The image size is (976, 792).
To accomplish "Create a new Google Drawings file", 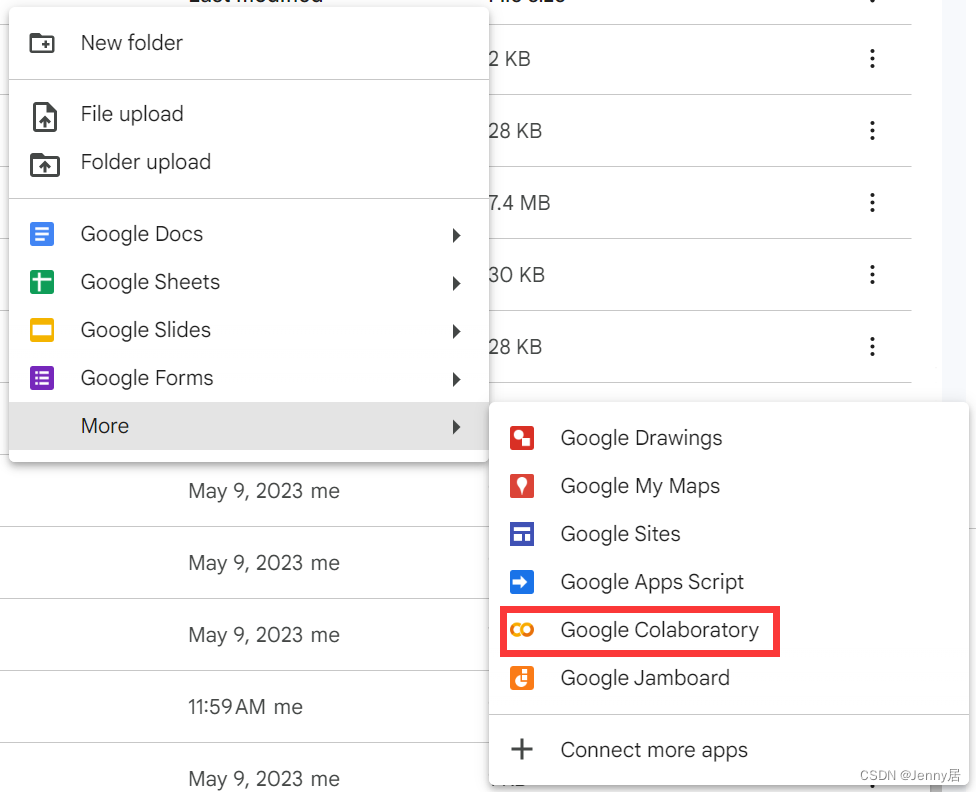I will point(729,438).
